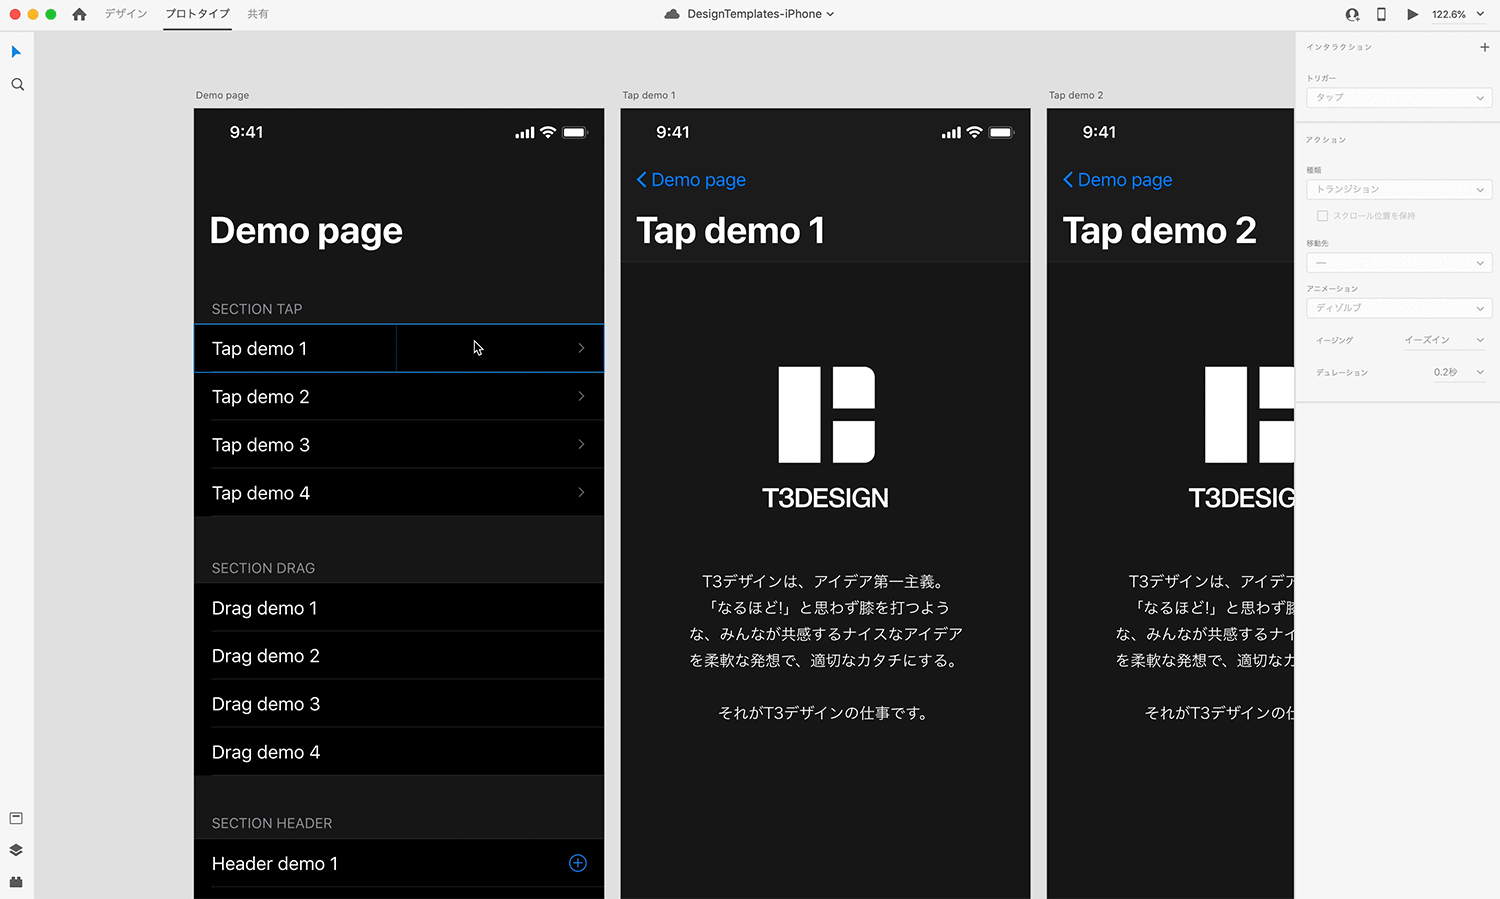Viewport: 1500px width, 899px height.
Task: Select the large 'Demo page' title heading
Action: [306, 232]
